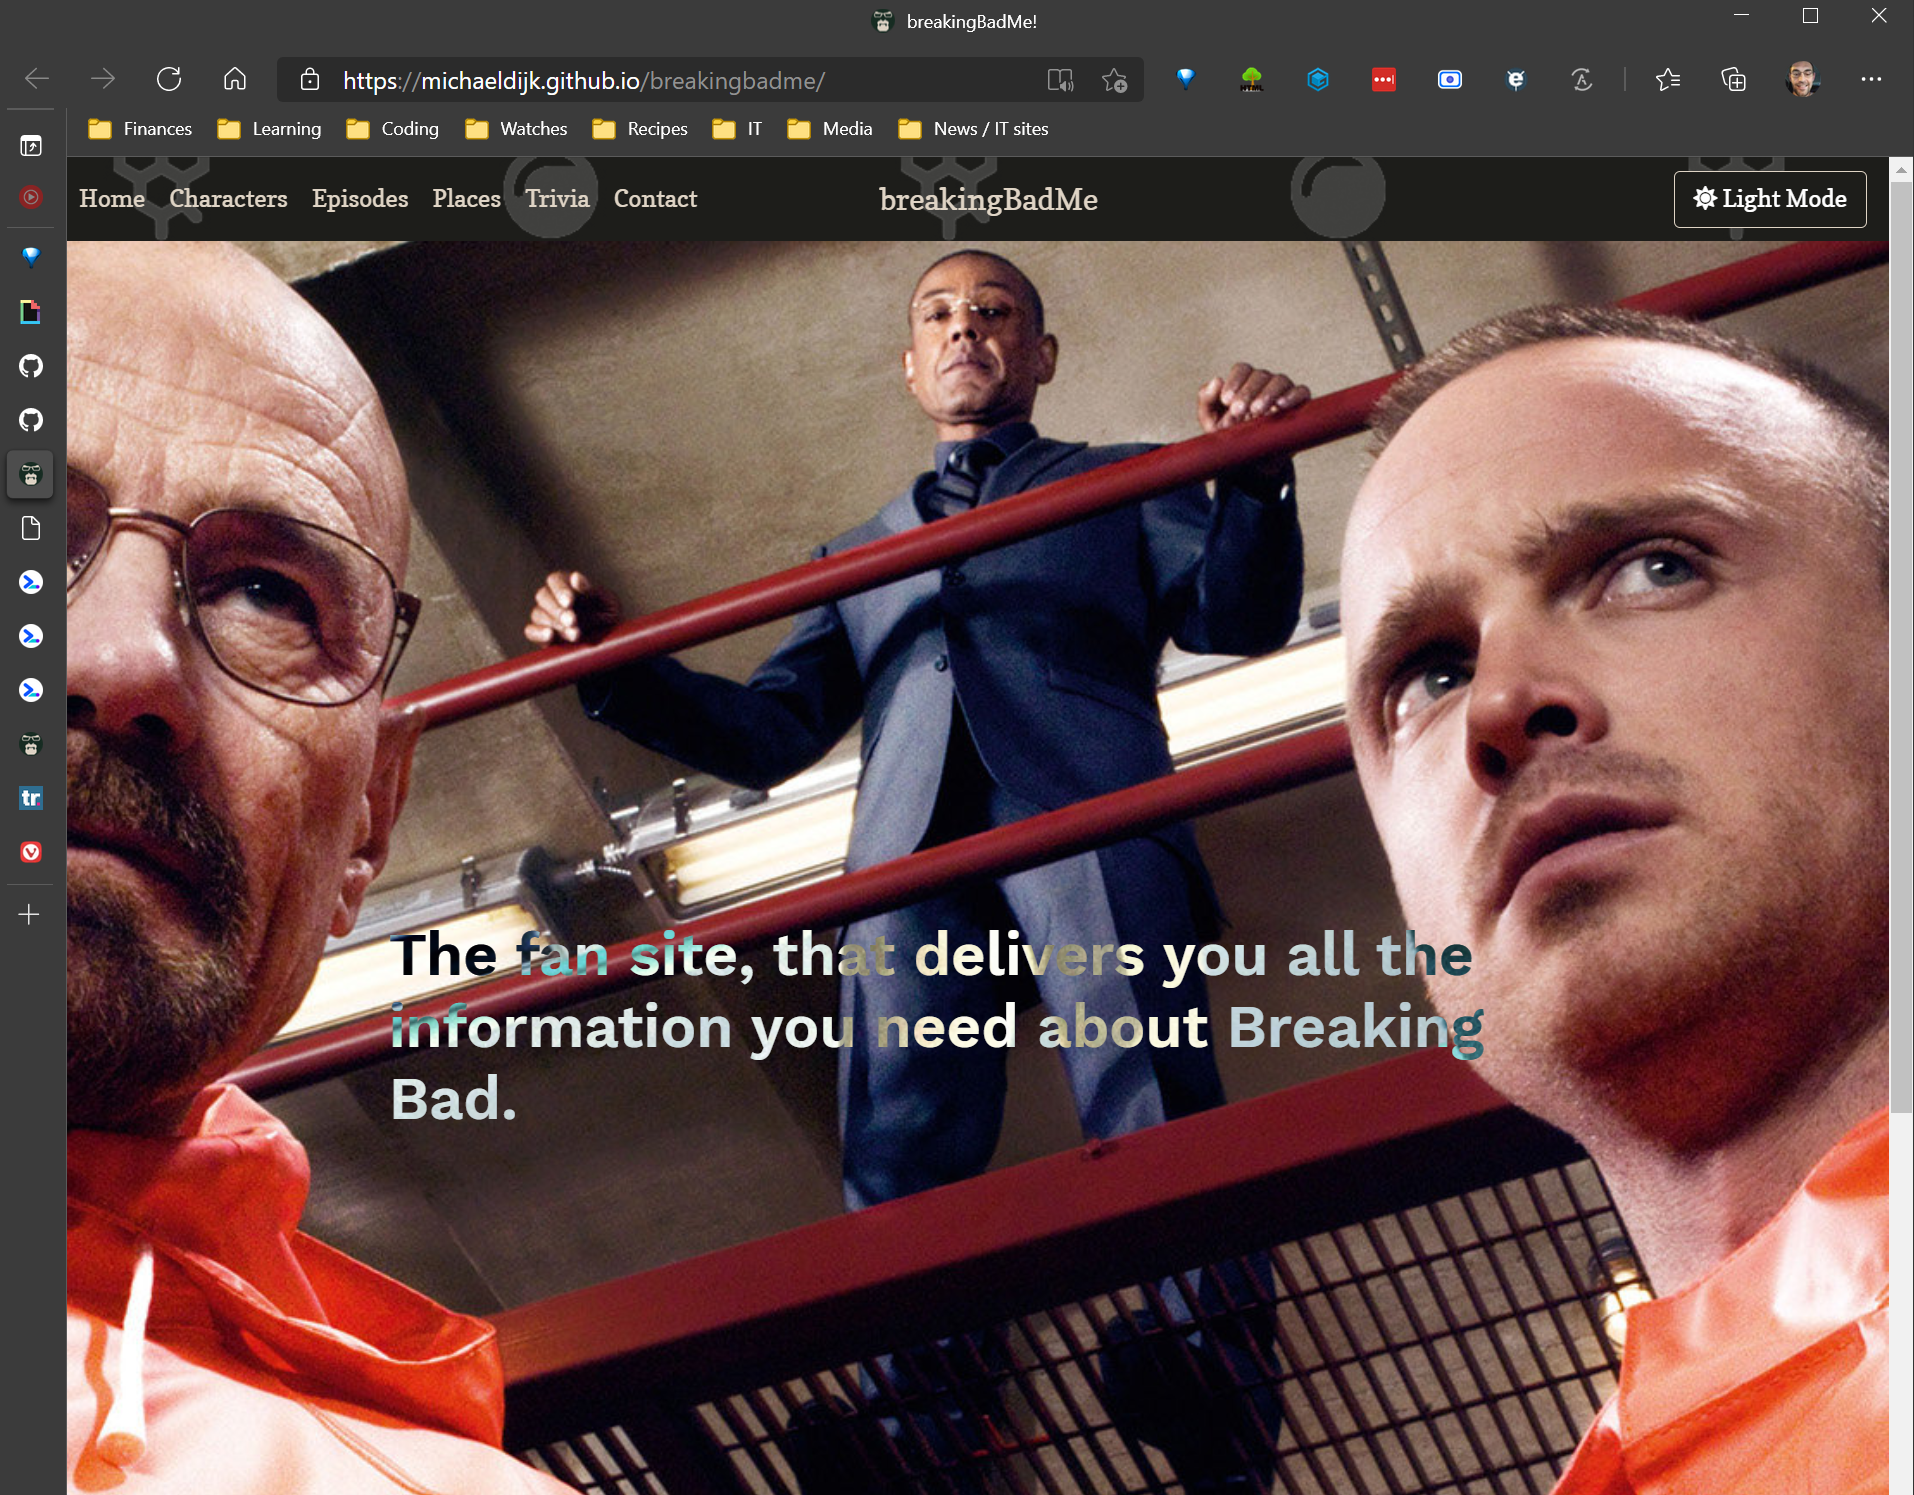Expand the Watches bookmarks folder
The image size is (1914, 1495).
pos(516,129)
